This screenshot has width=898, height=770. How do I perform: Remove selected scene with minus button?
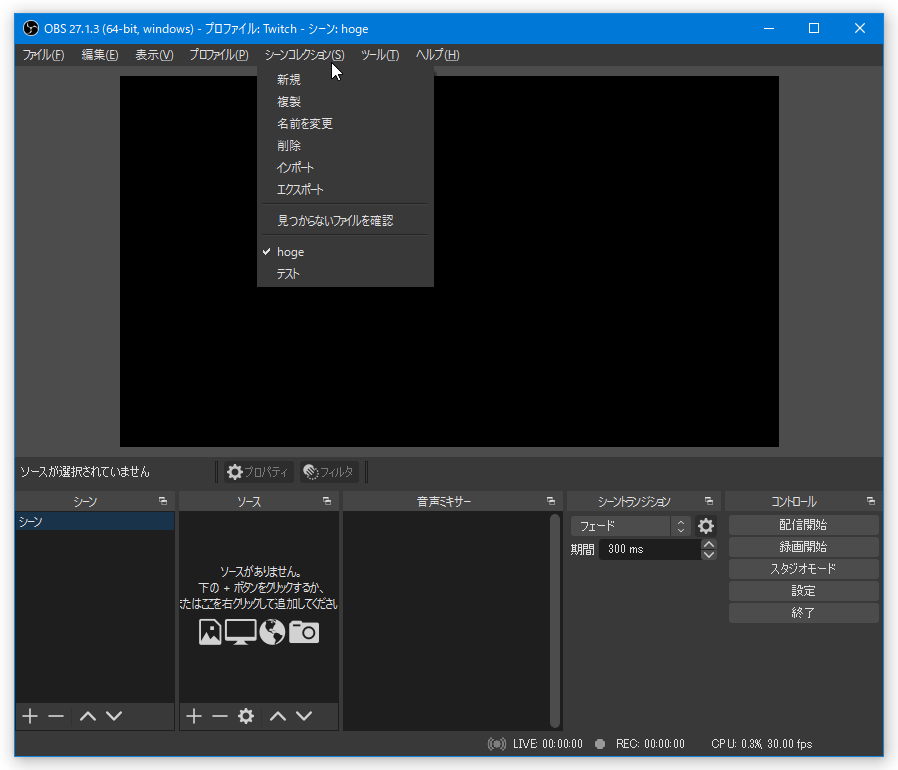[56, 716]
